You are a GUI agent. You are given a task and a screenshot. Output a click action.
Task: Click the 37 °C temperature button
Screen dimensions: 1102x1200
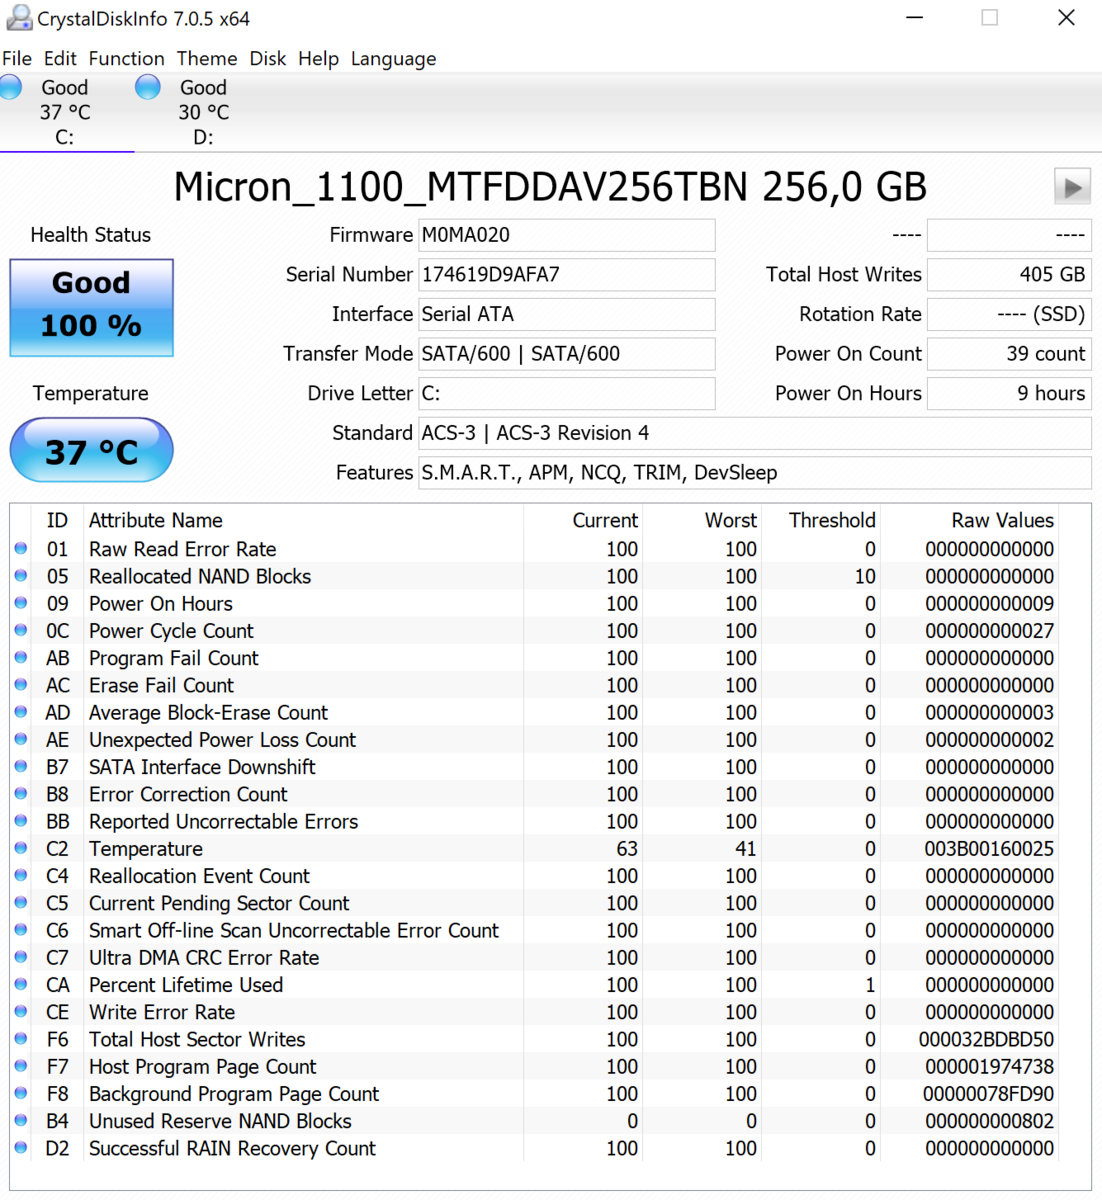point(91,450)
